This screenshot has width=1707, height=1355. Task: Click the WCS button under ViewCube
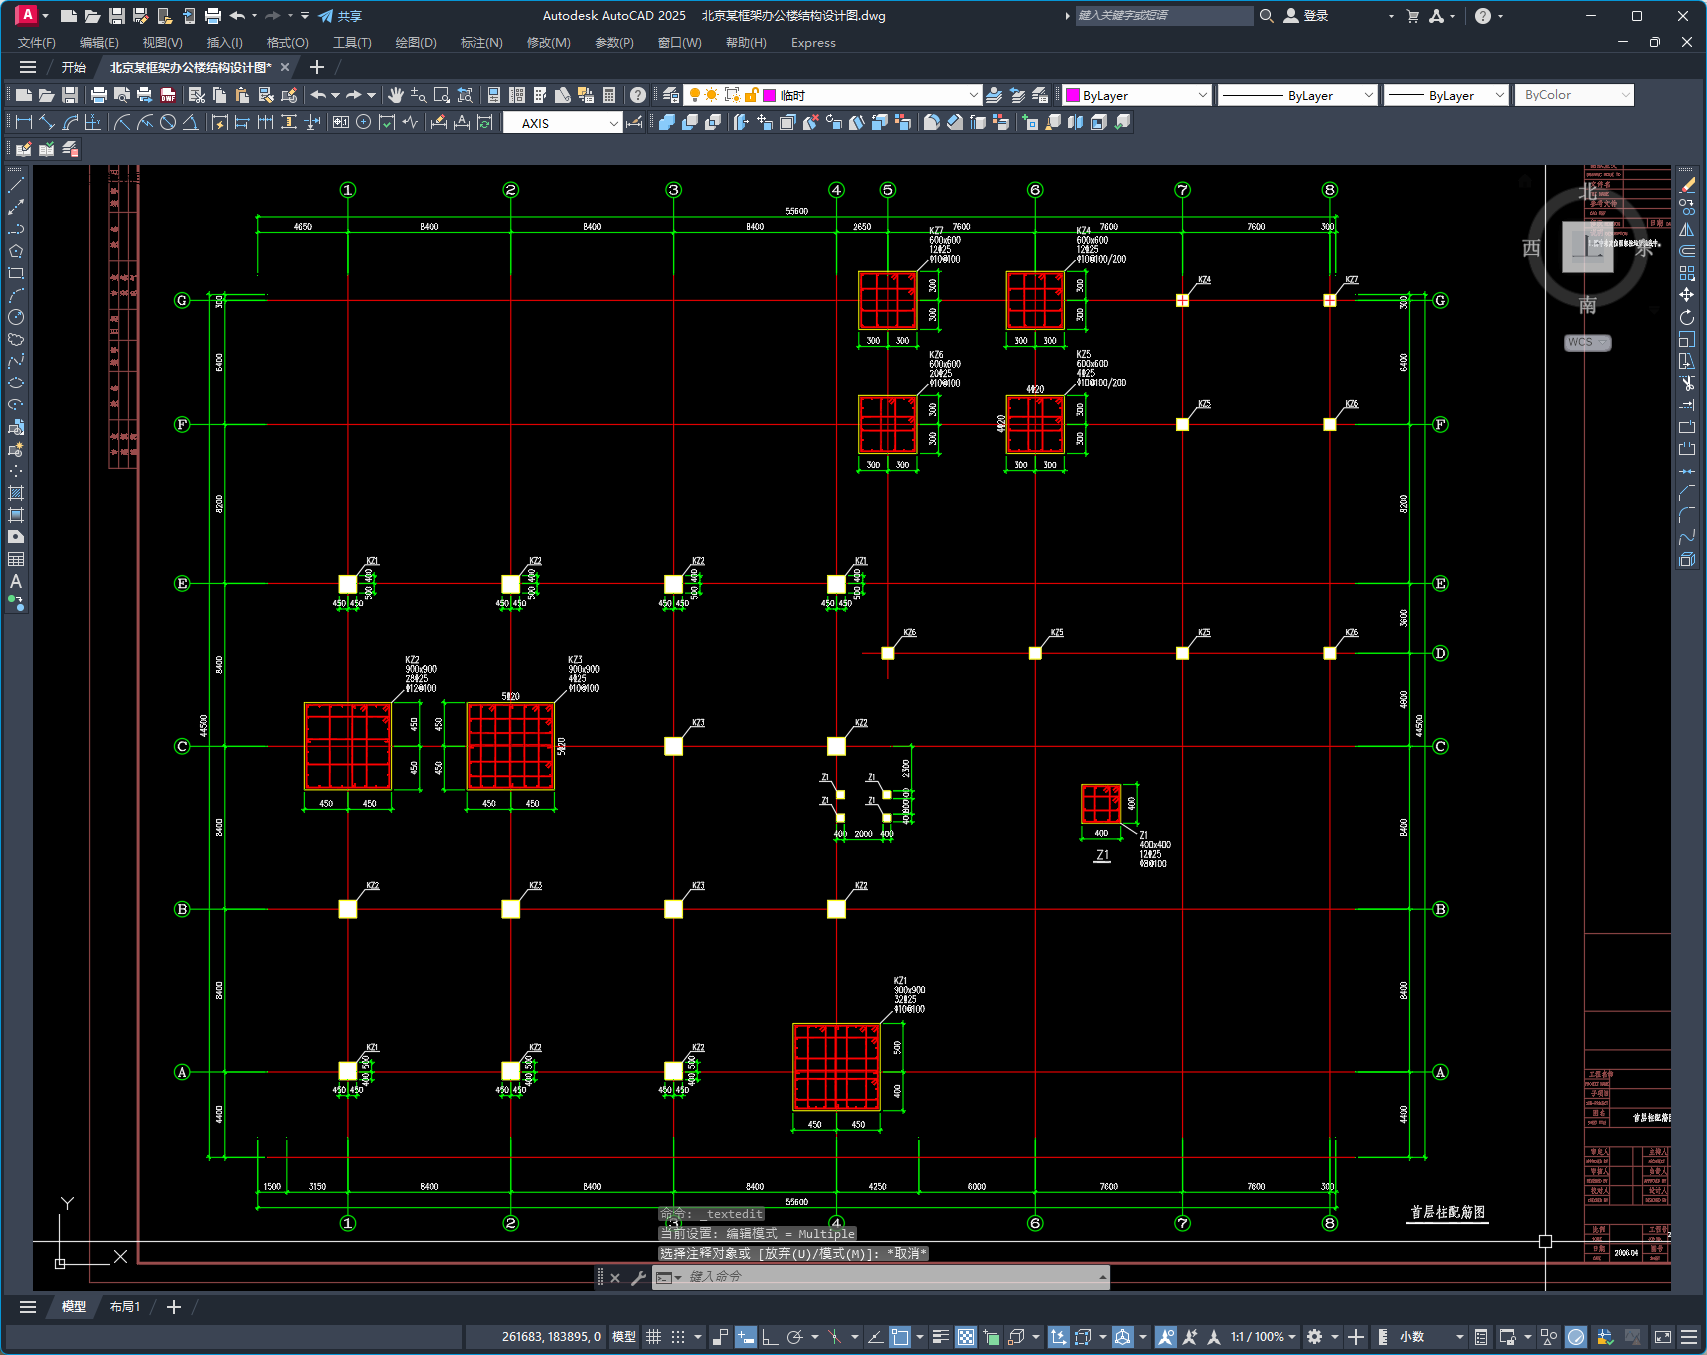1587,342
